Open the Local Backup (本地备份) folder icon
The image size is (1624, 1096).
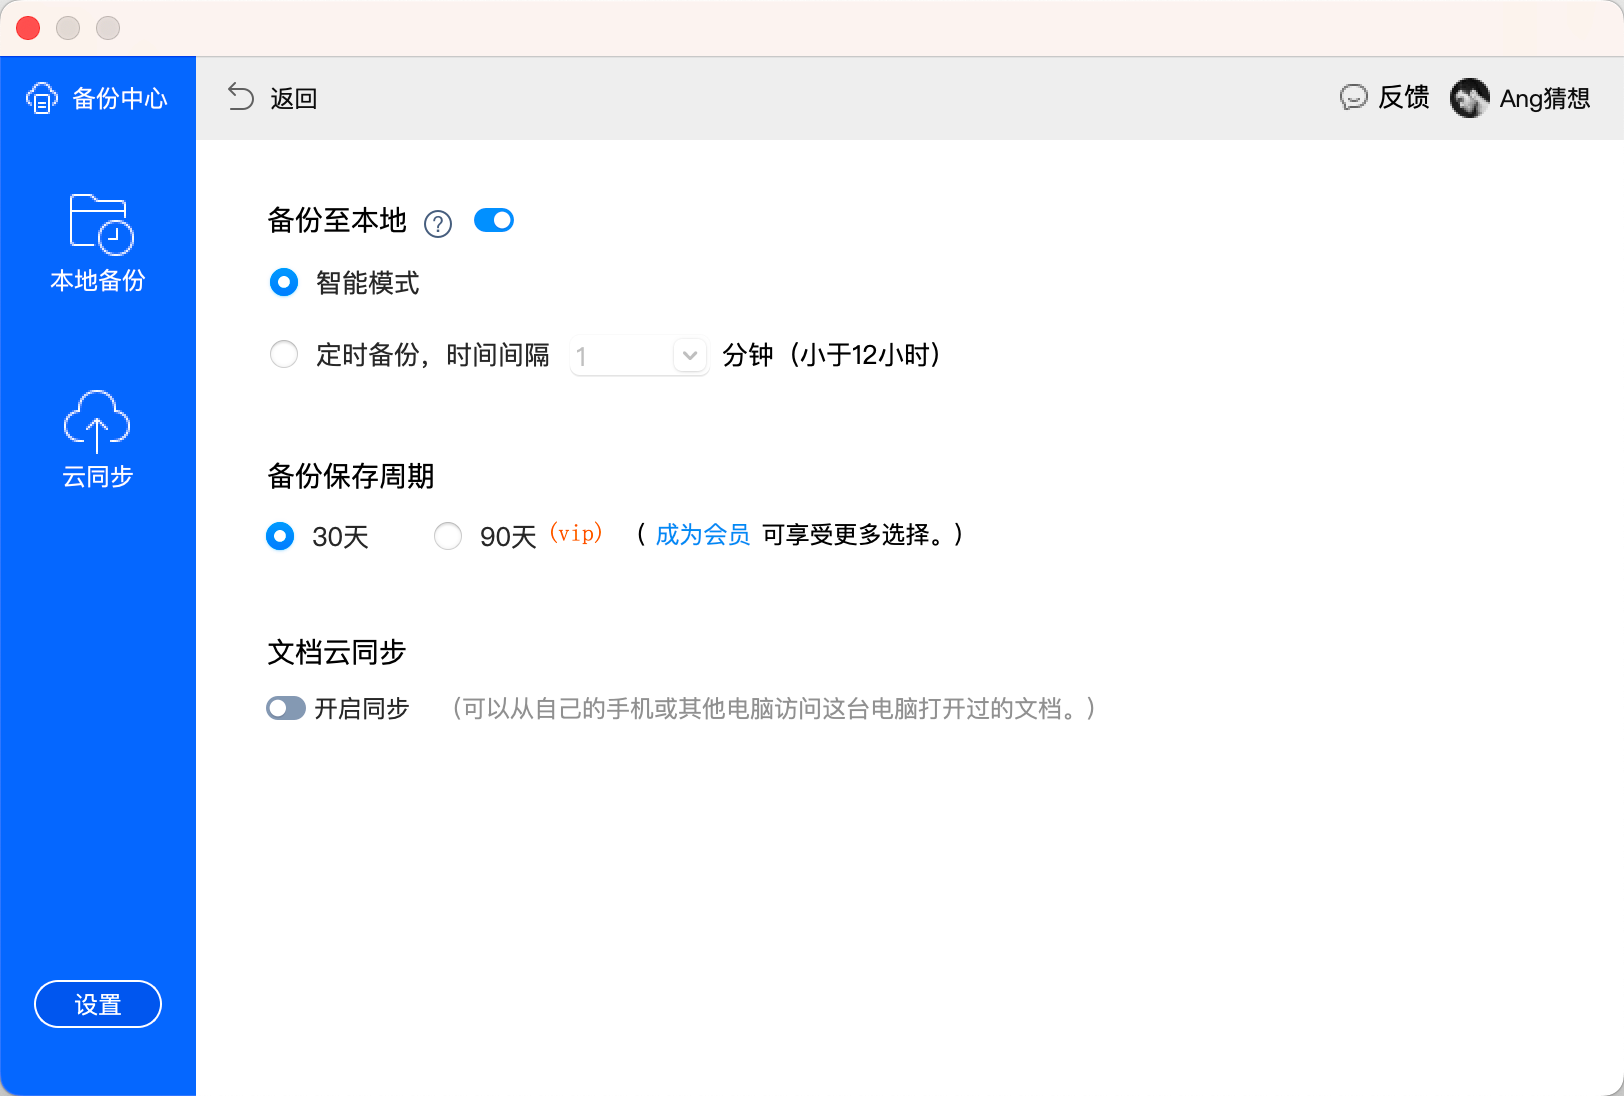pyautogui.click(x=100, y=224)
